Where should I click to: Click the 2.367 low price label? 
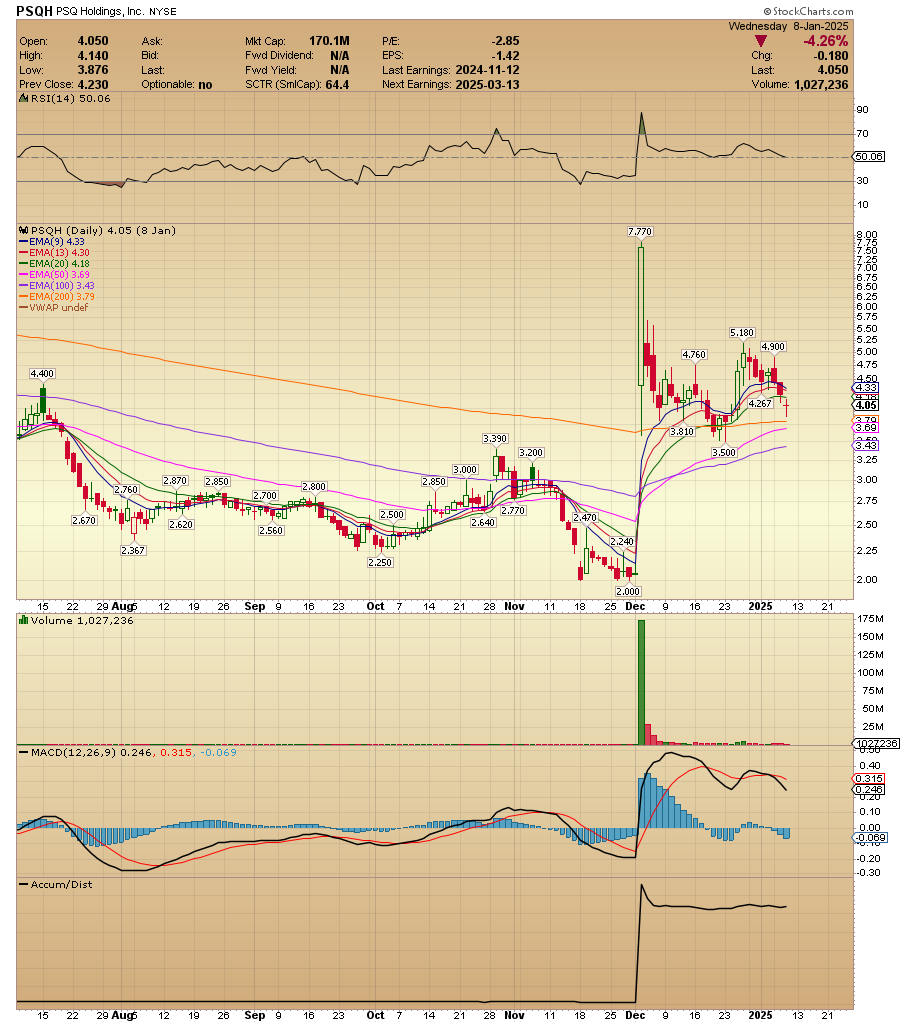tap(132, 551)
